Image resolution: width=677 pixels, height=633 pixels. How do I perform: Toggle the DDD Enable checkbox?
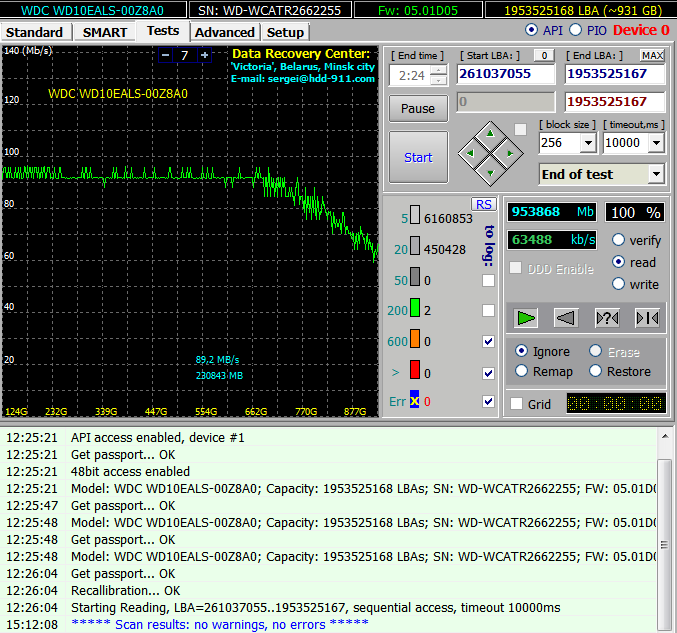(515, 268)
